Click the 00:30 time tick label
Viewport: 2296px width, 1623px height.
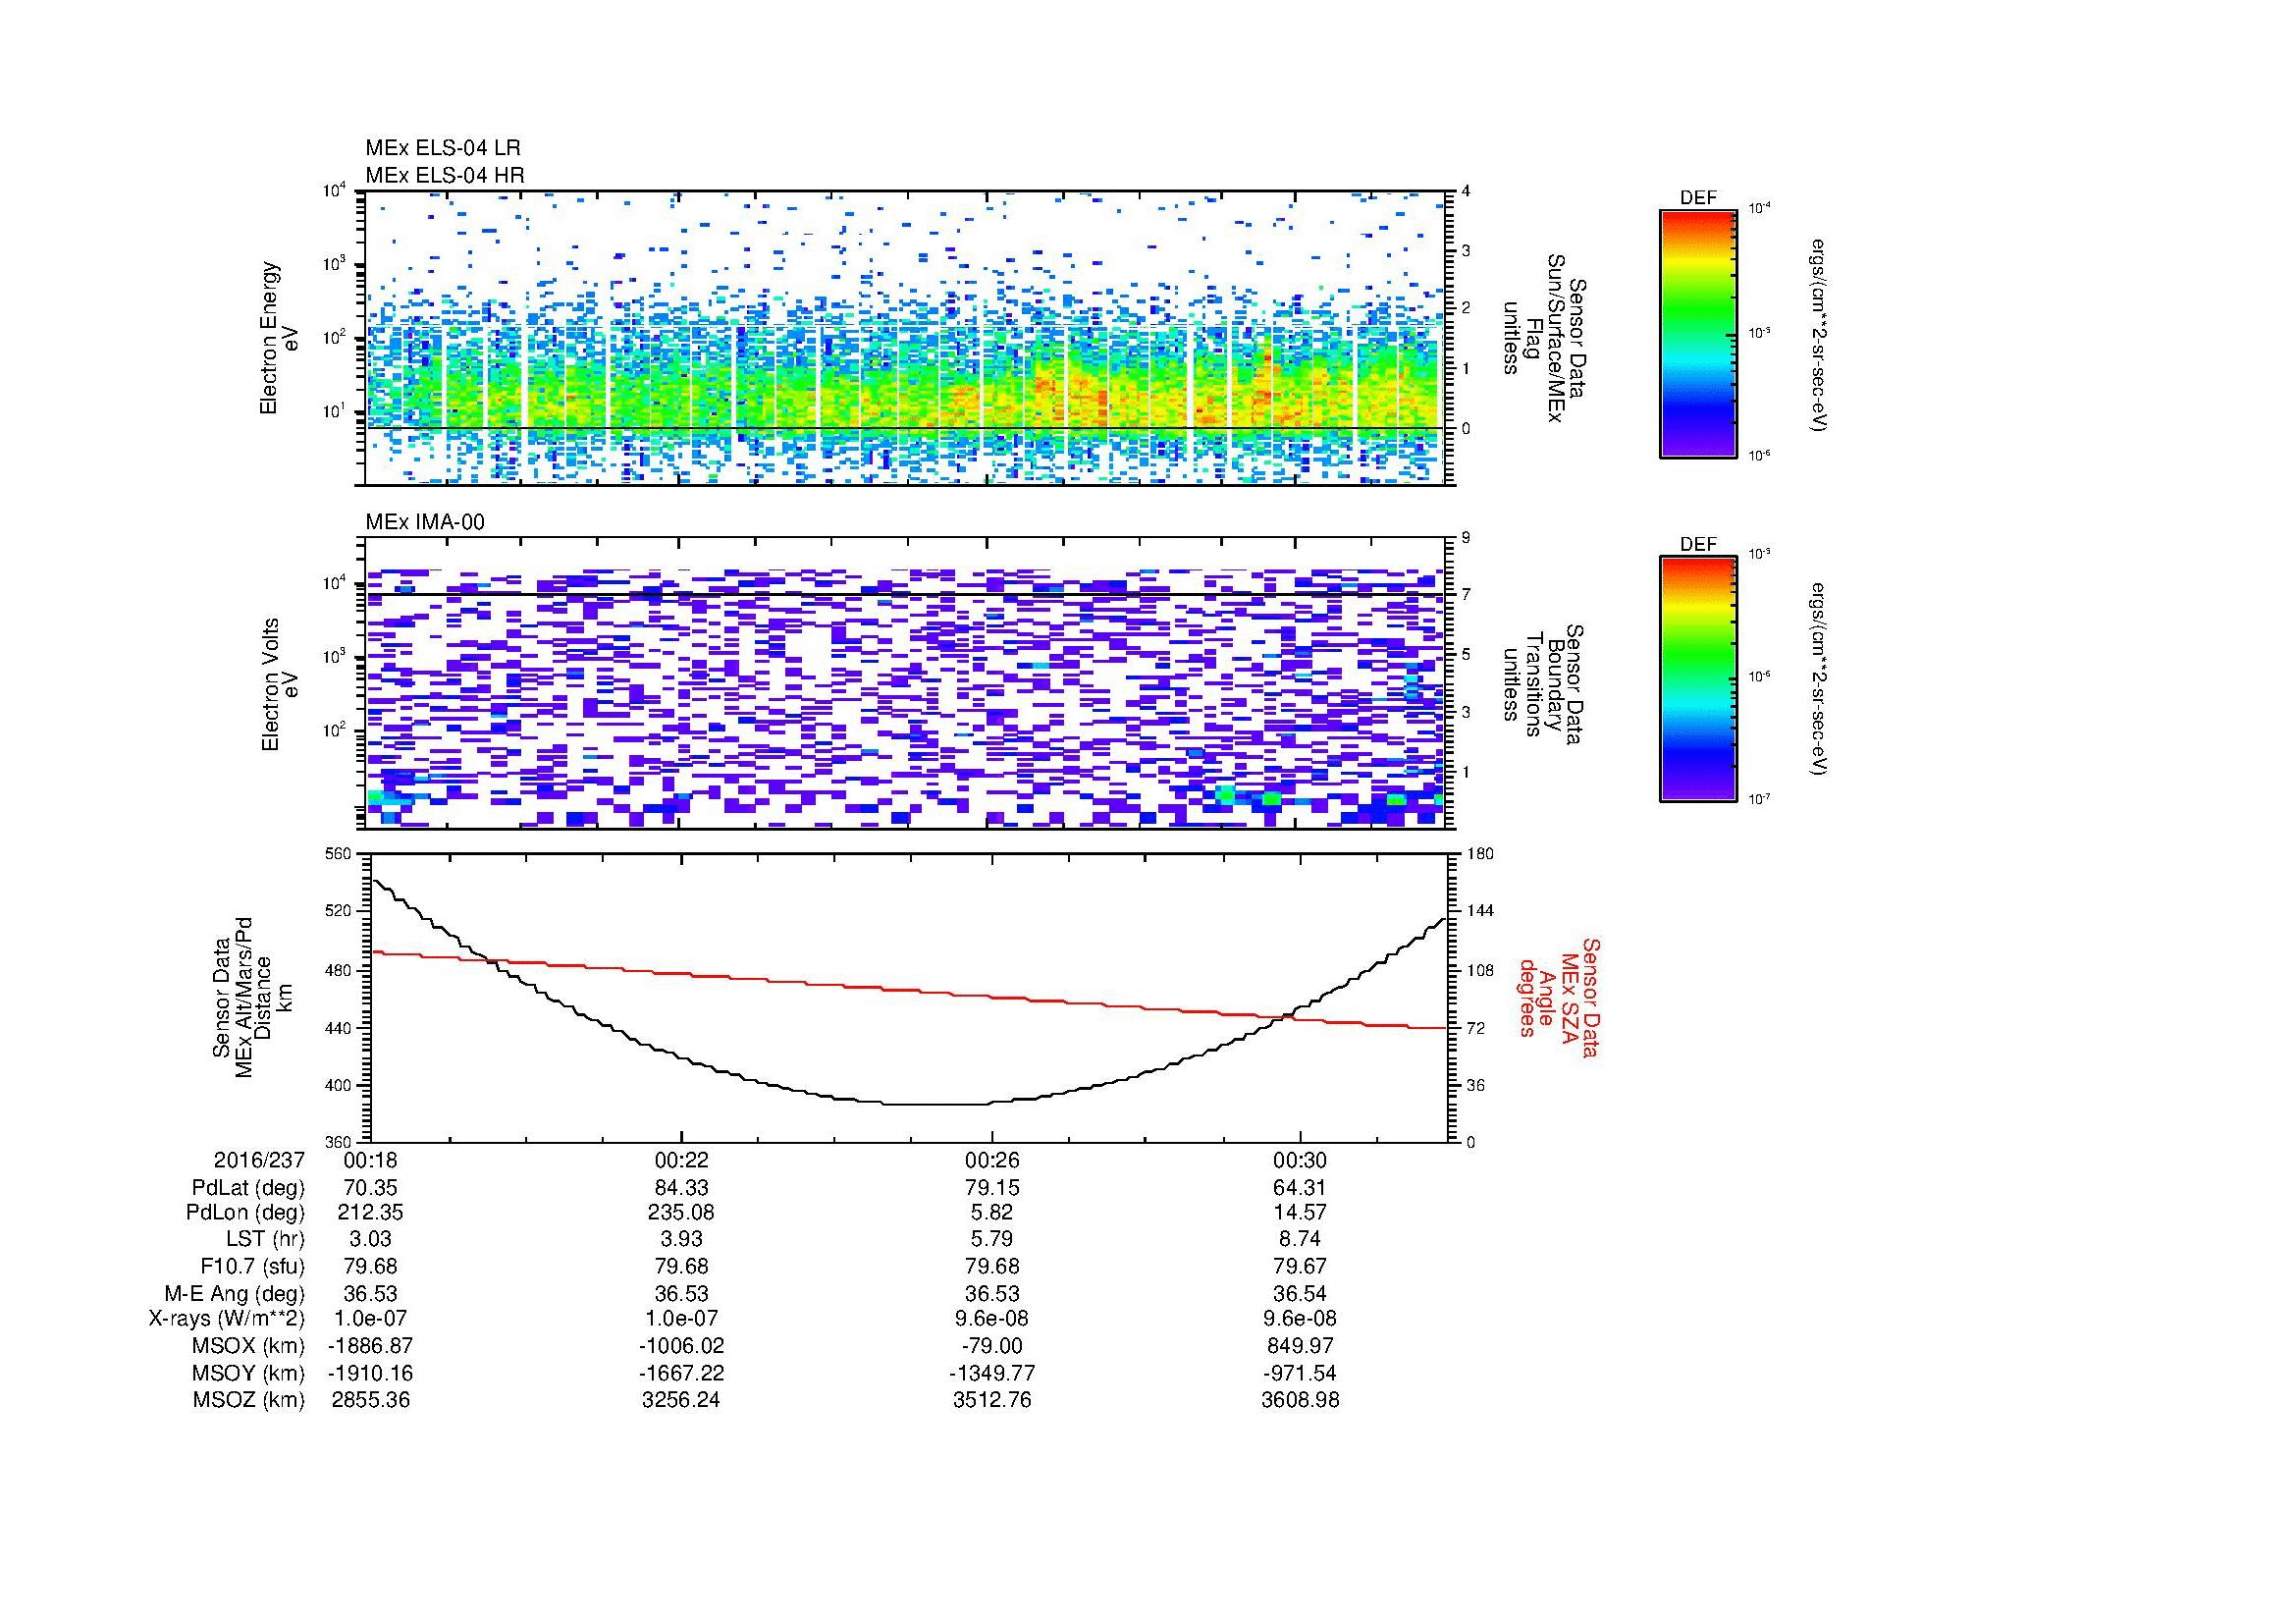[x=1300, y=1160]
